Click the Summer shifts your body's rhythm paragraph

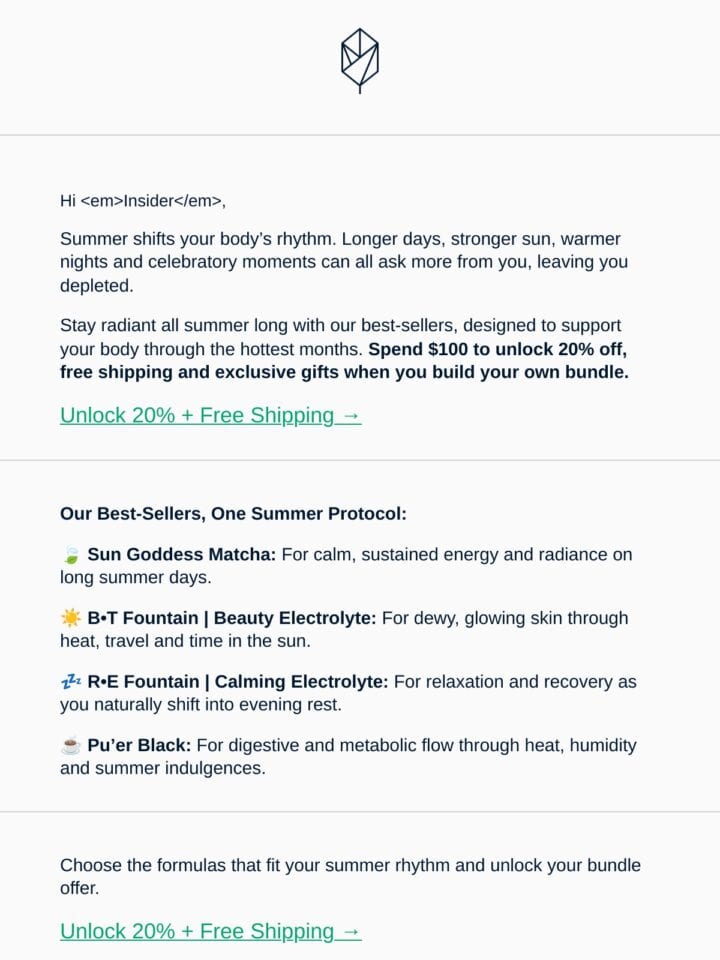(x=344, y=262)
